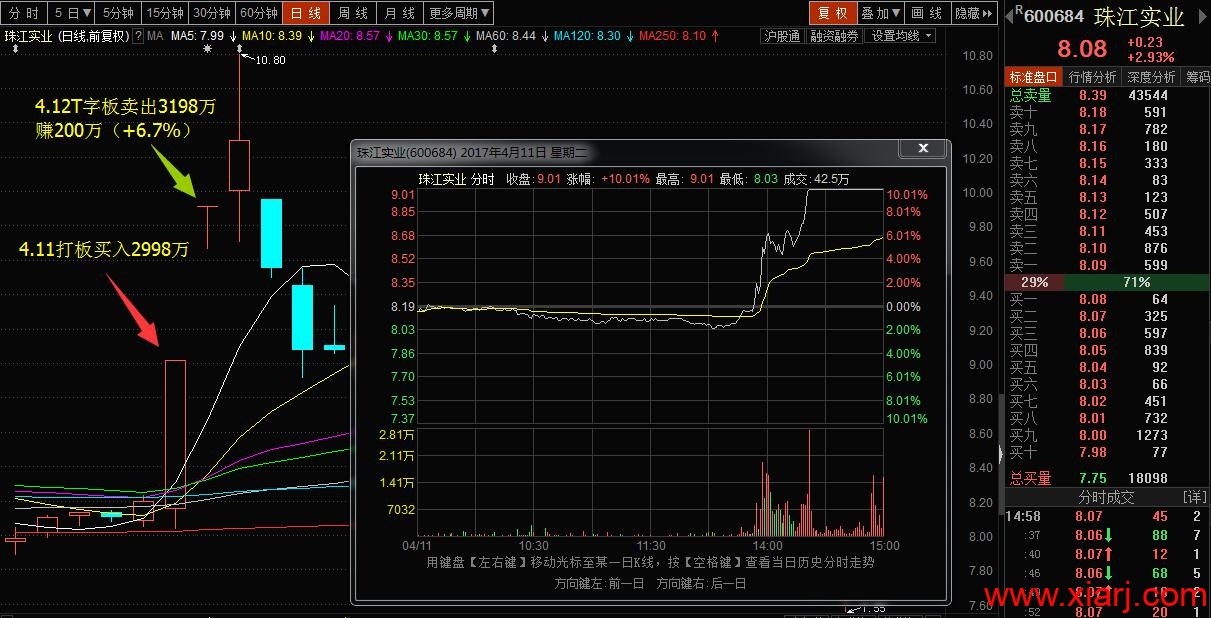Click the 融资融券 tag button

(834, 36)
